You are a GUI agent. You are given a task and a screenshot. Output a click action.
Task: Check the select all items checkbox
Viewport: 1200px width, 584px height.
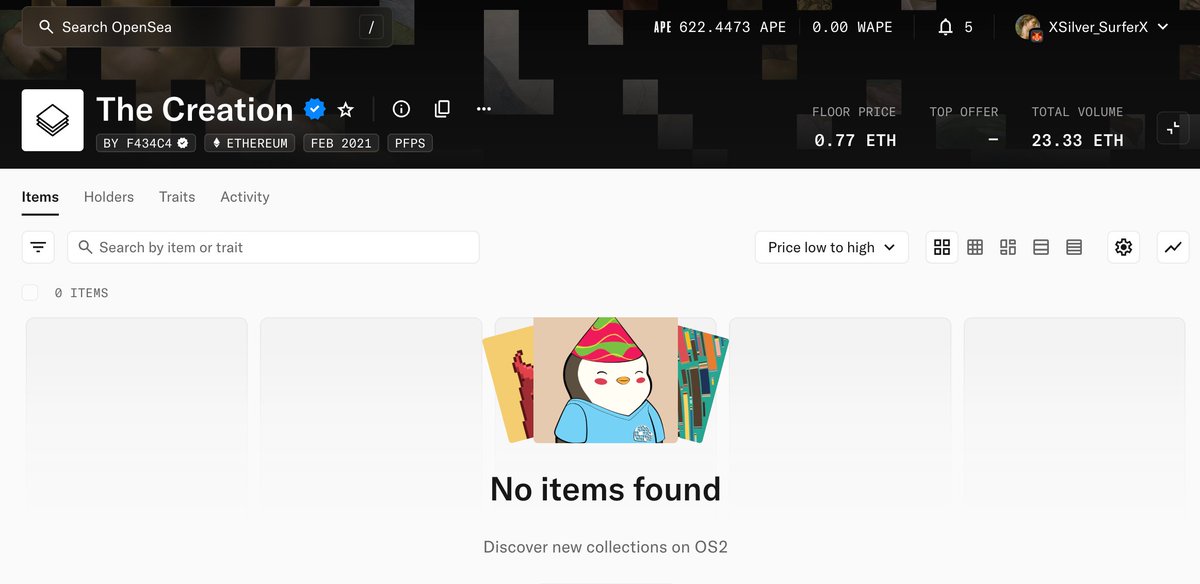(30, 292)
